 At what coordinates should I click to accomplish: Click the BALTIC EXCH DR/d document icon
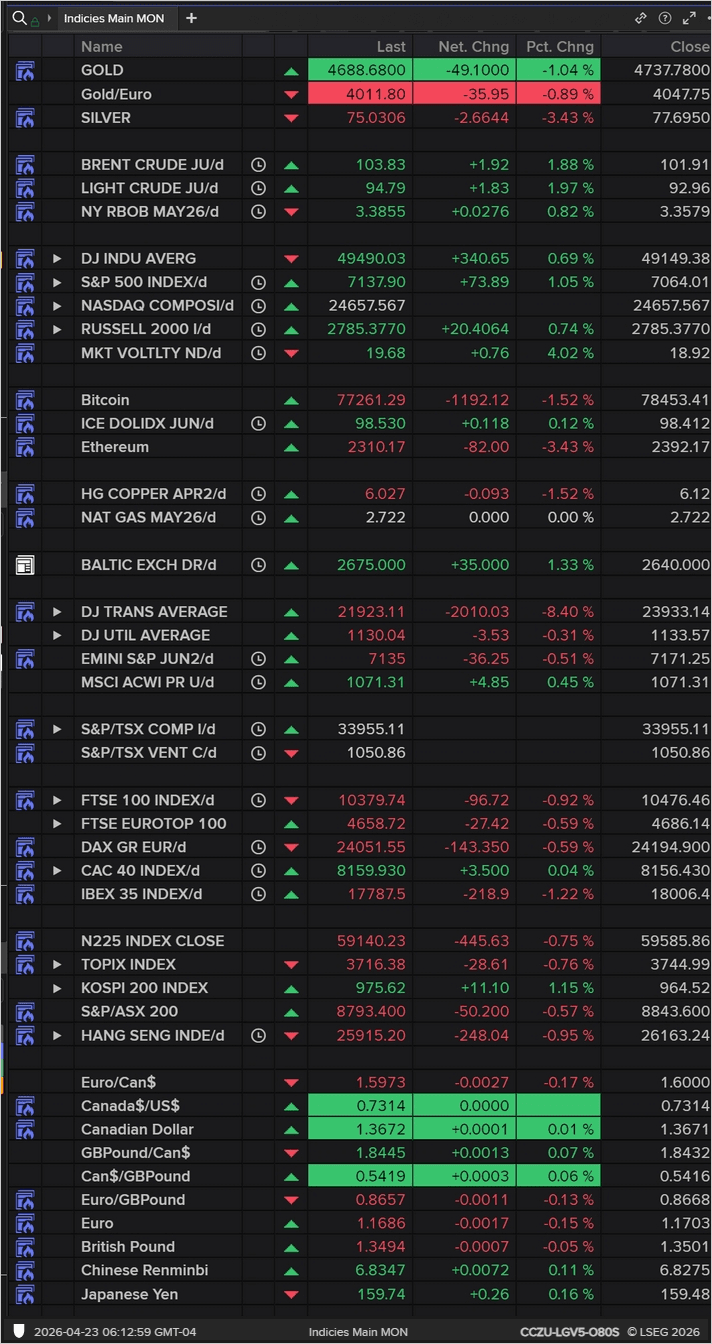click(x=25, y=565)
